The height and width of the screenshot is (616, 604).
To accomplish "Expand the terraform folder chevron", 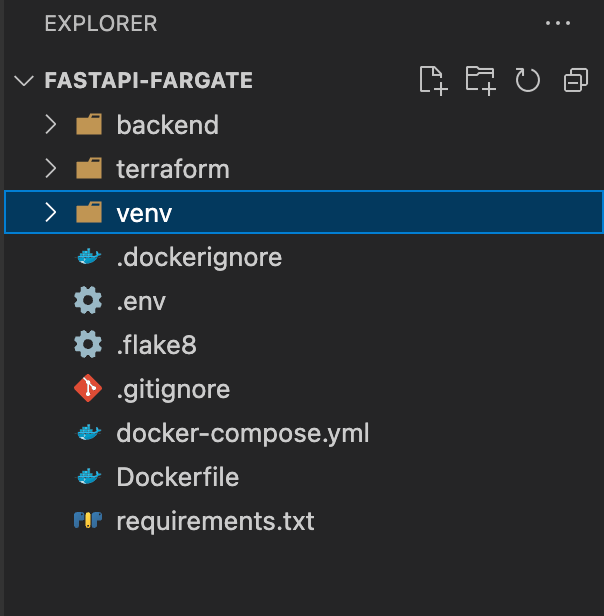I will click(x=51, y=169).
